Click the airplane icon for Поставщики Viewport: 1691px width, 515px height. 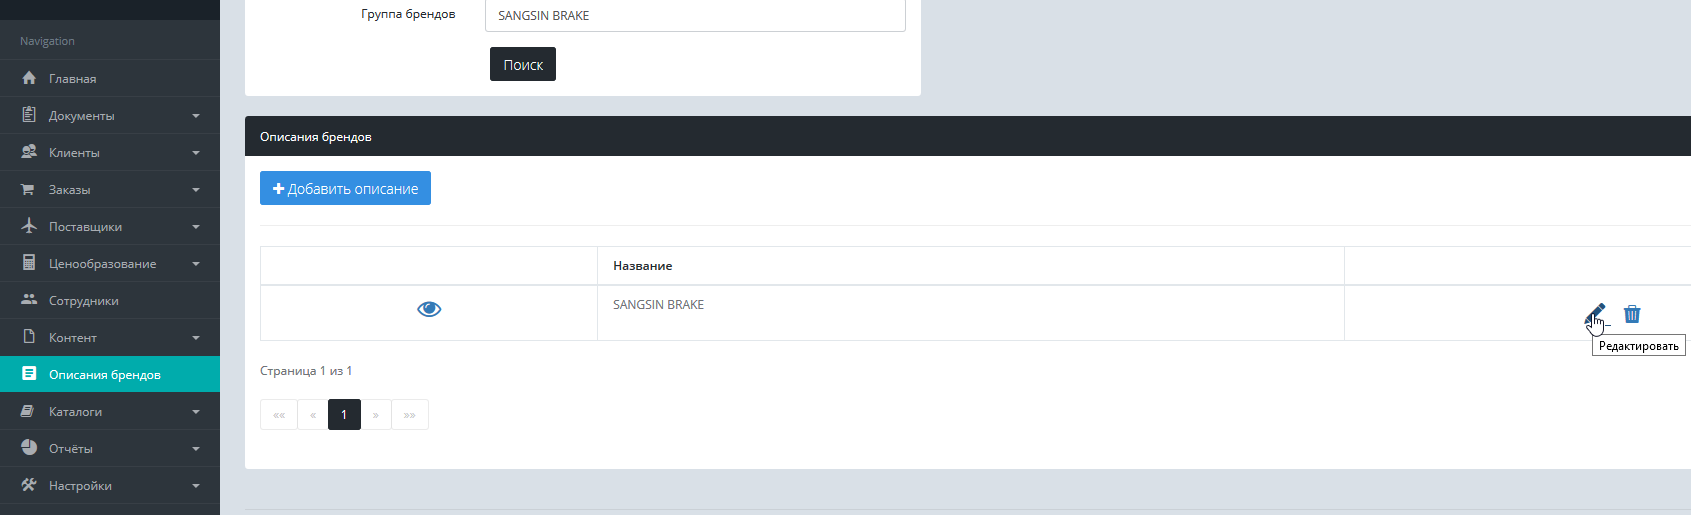point(29,226)
